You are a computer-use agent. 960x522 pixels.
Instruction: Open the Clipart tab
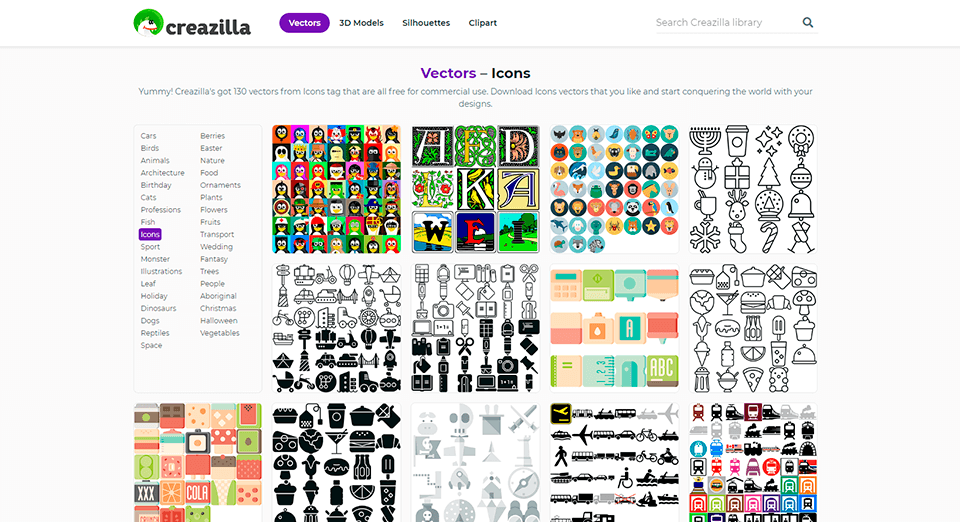pos(482,23)
